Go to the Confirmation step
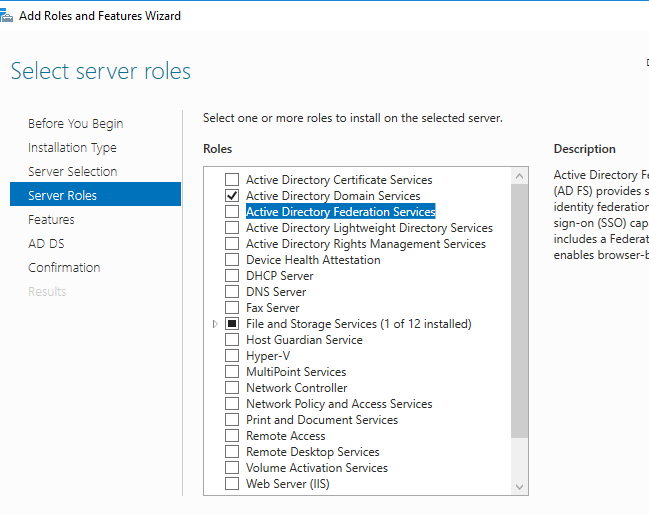The height and width of the screenshot is (515, 649). [x=64, y=268]
